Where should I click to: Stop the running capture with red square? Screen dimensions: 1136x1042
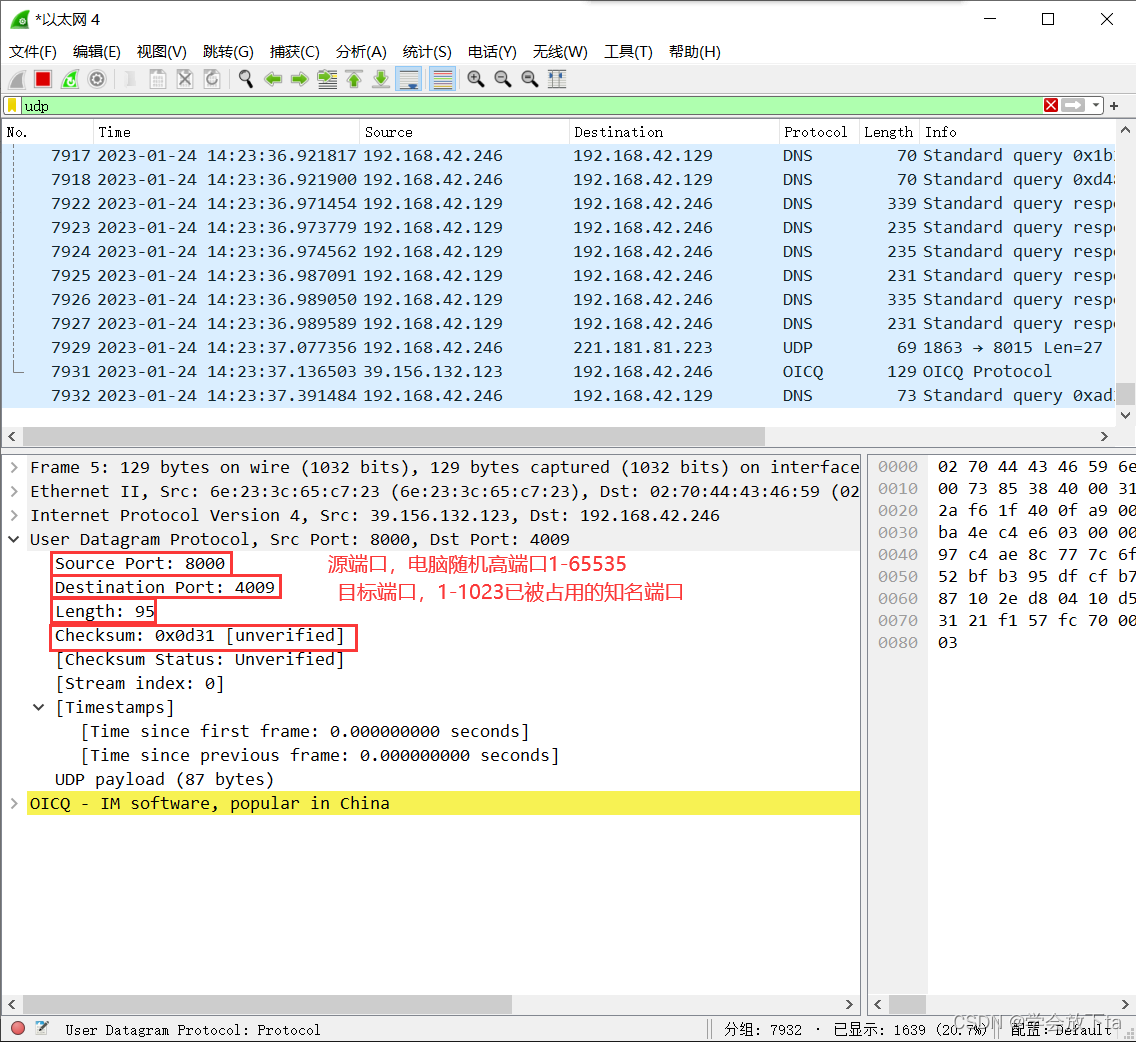coord(43,79)
